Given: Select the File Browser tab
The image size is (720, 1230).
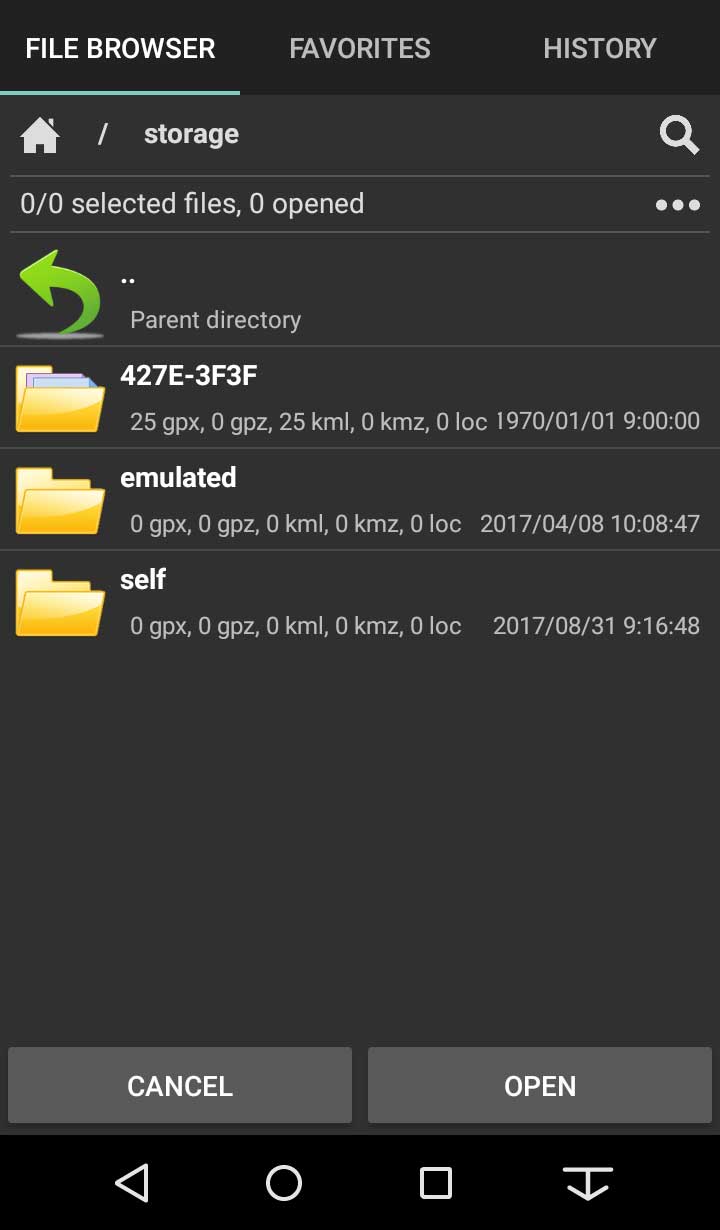Looking at the screenshot, I should (x=120, y=48).
